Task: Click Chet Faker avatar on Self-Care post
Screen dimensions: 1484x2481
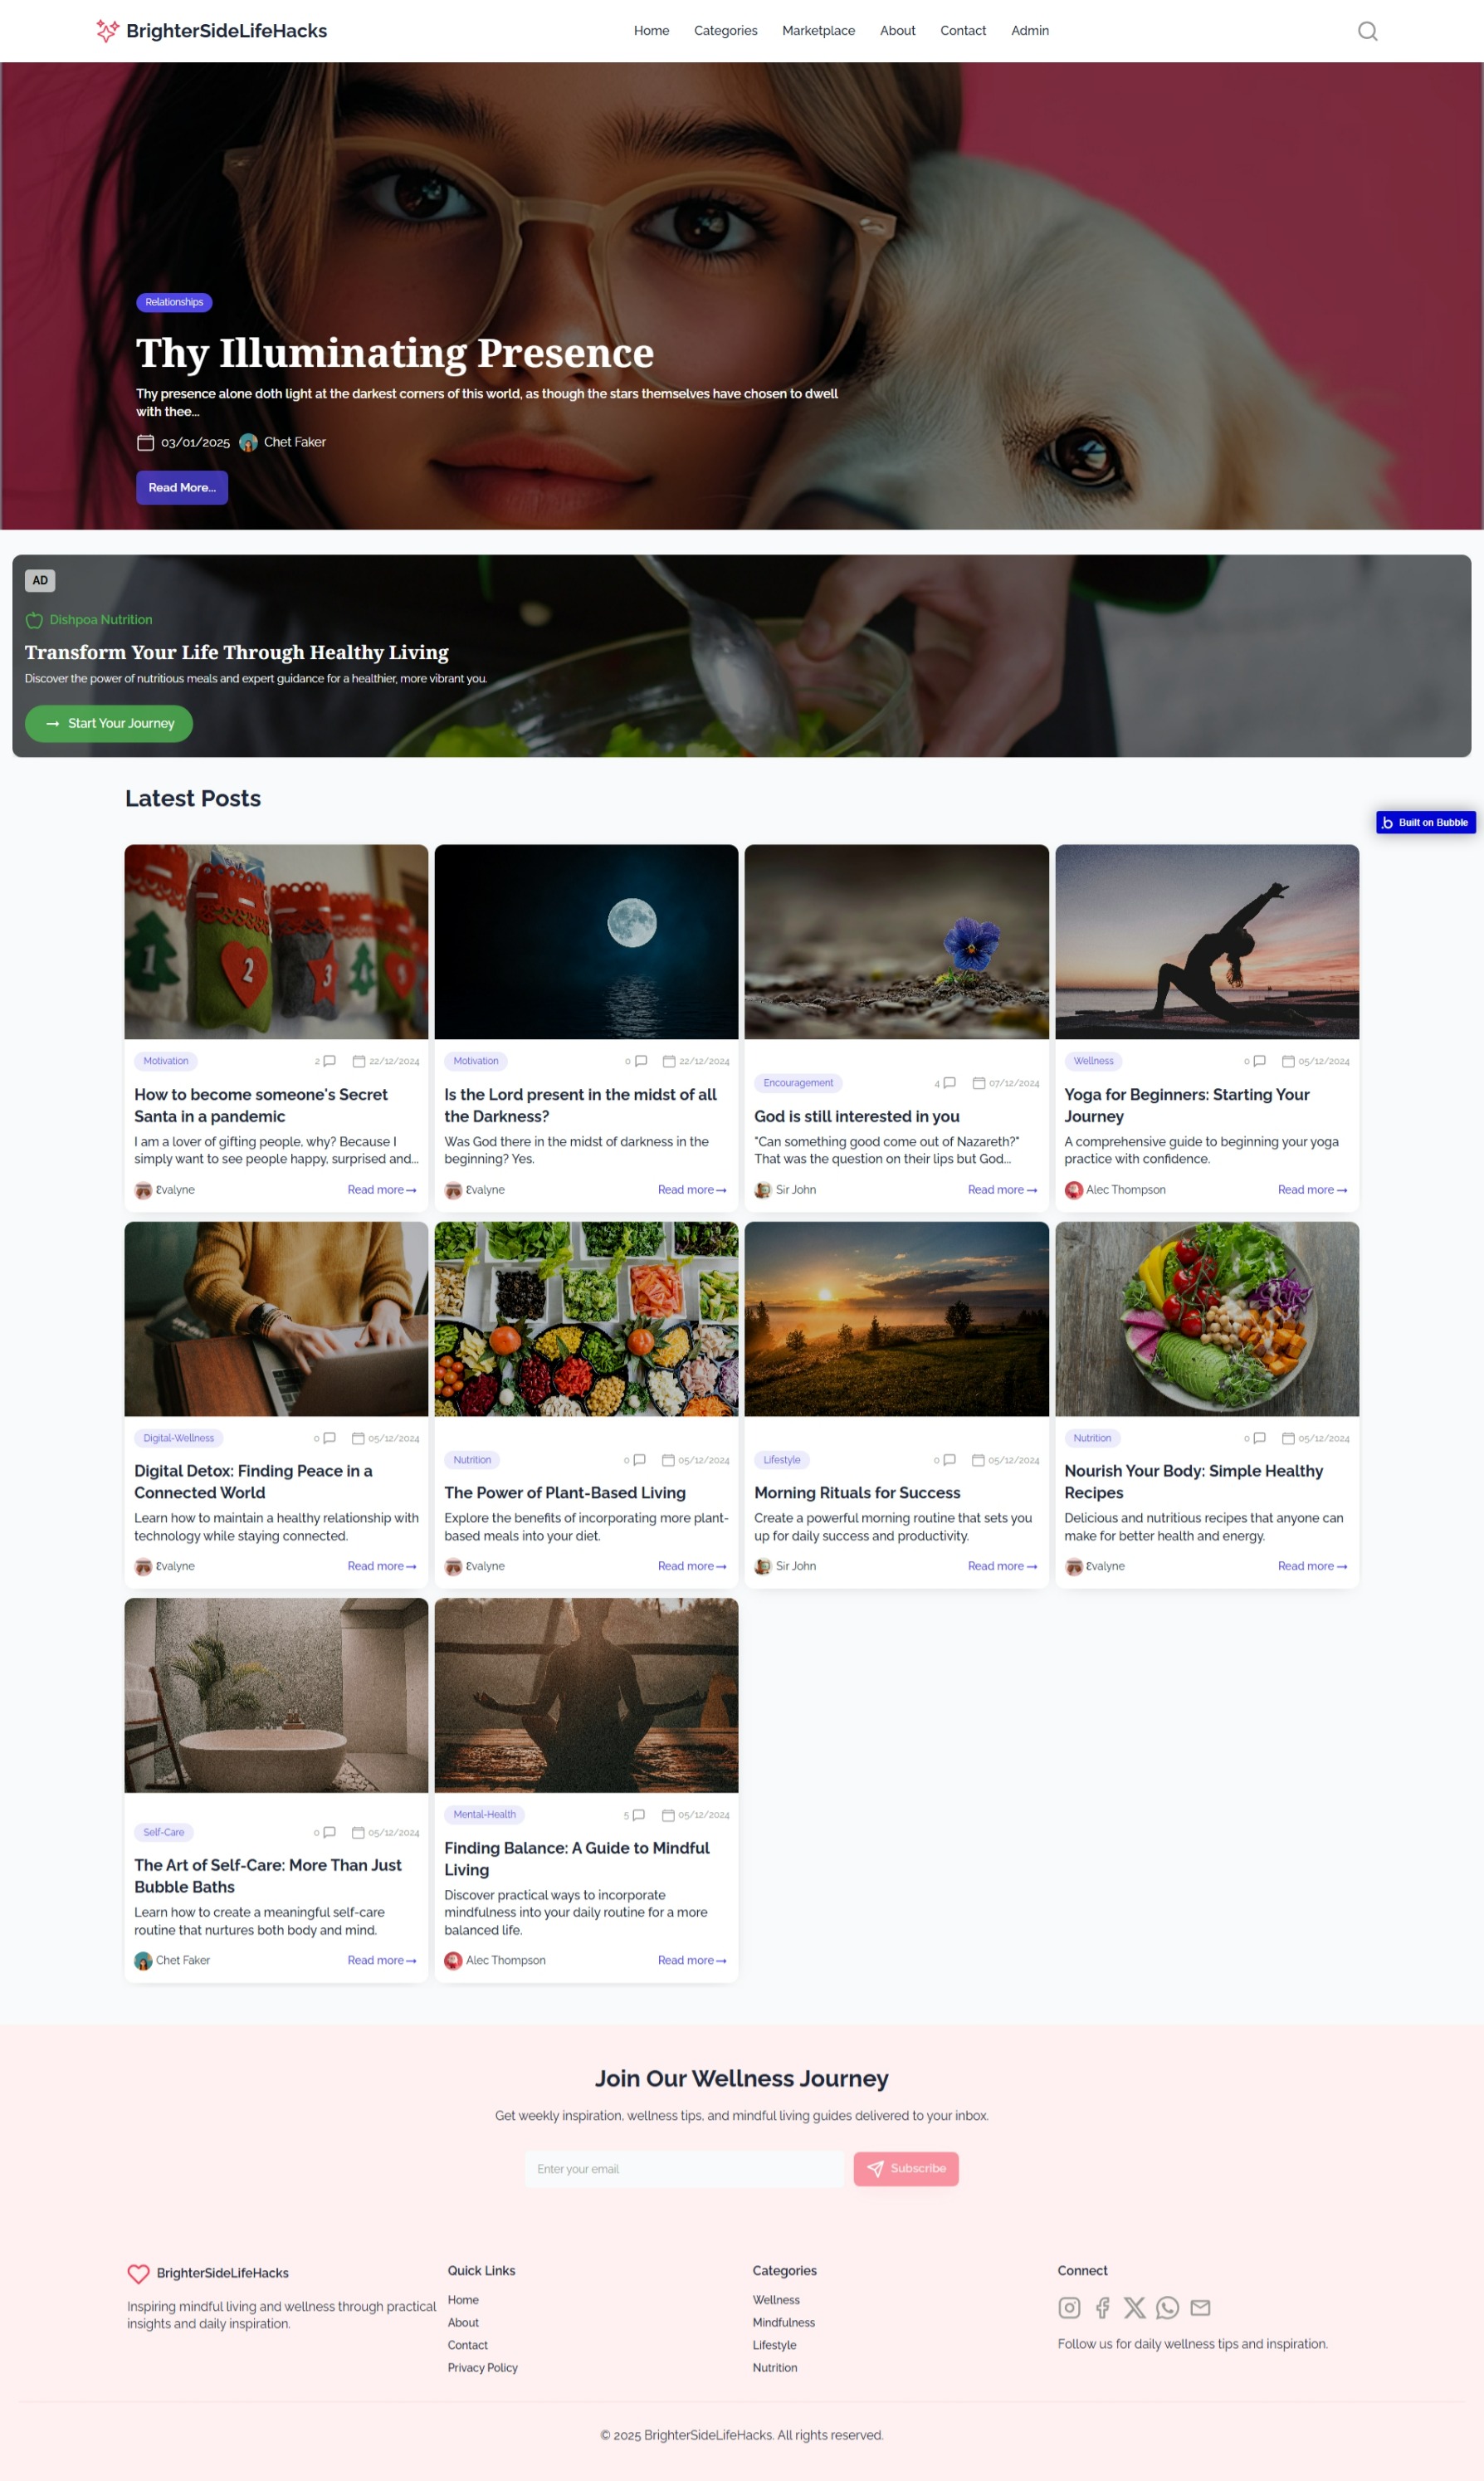Action: tap(143, 1960)
